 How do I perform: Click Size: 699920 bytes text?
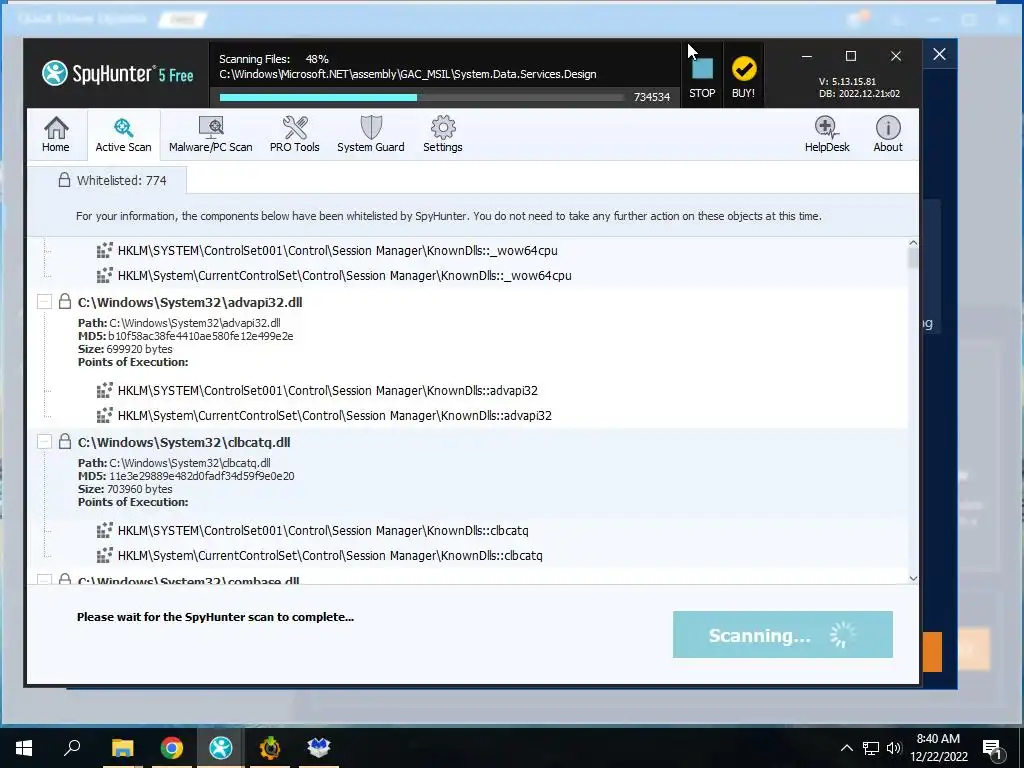(125, 349)
